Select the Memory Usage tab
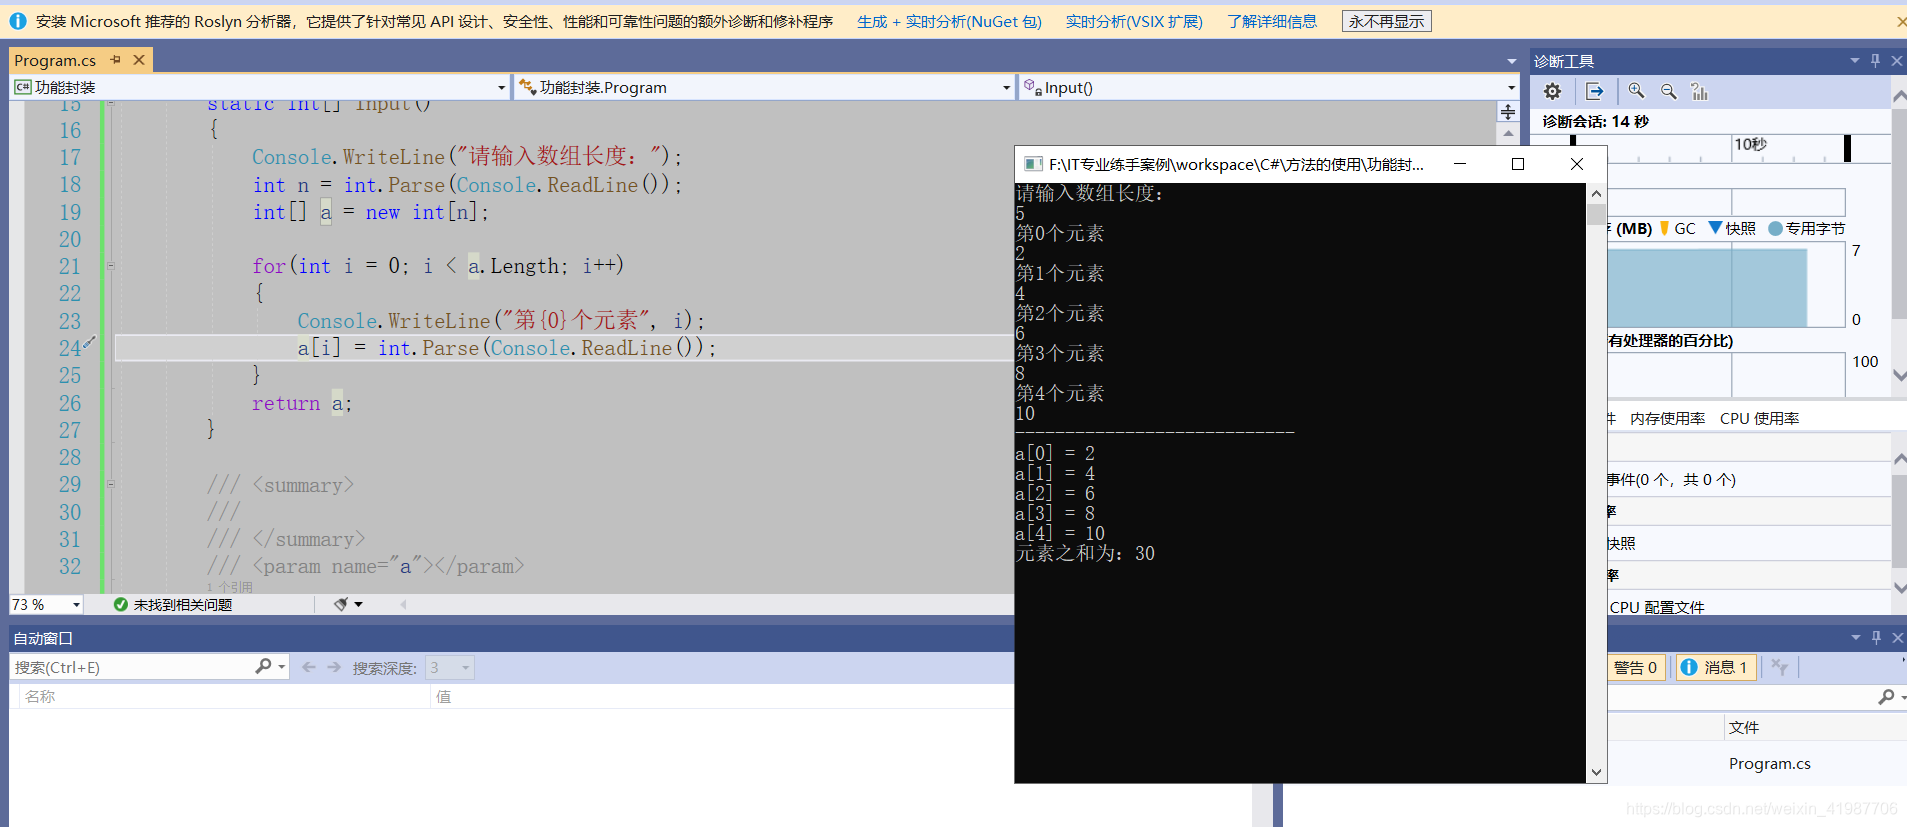1907x827 pixels. tap(1667, 419)
